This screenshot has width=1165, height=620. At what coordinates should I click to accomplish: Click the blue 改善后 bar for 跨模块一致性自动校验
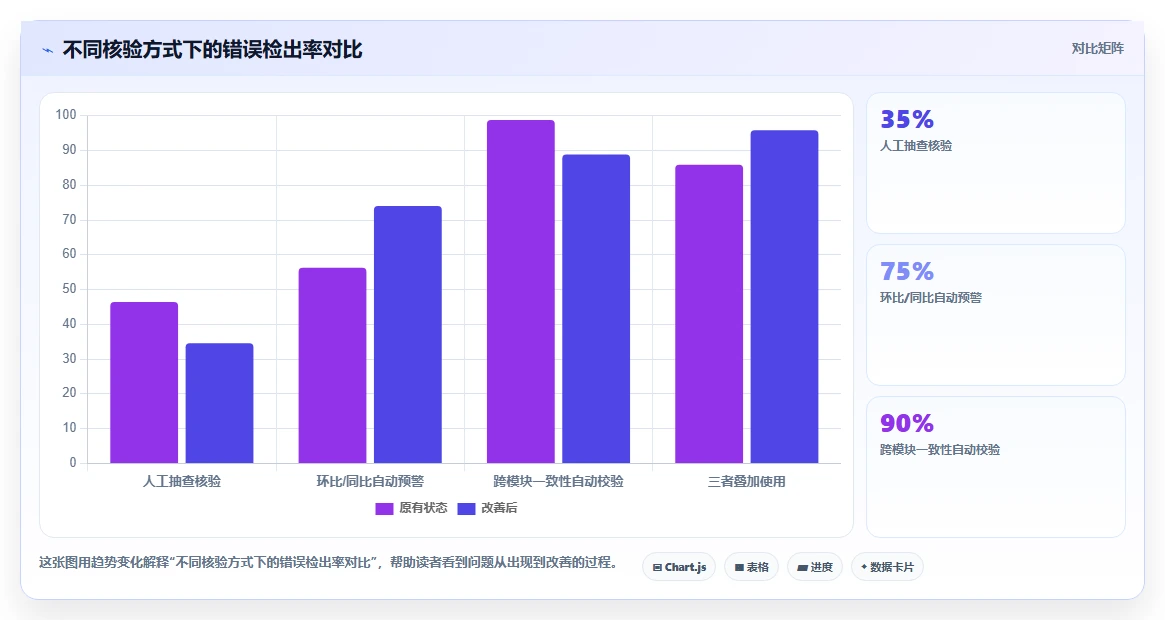point(596,309)
